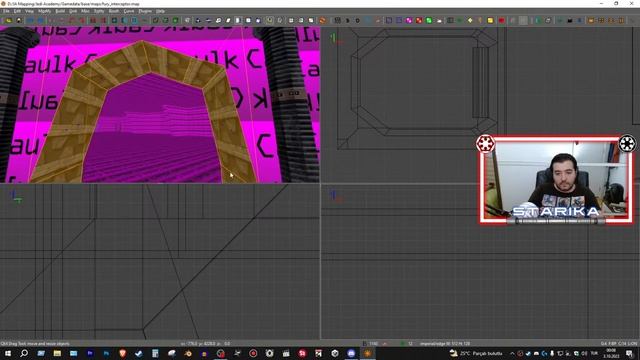Open the Help menu
The width and height of the screenshot is (640, 360).
pos(160,11)
